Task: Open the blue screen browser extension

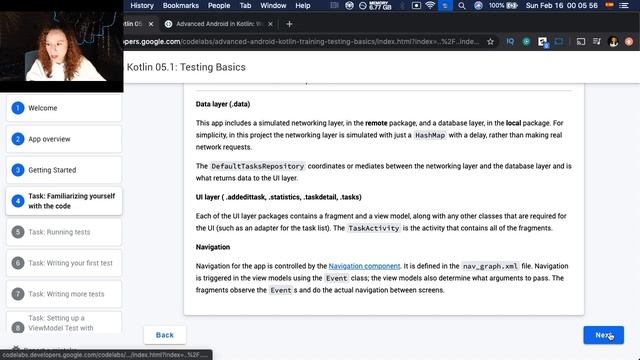Action: tap(558, 42)
